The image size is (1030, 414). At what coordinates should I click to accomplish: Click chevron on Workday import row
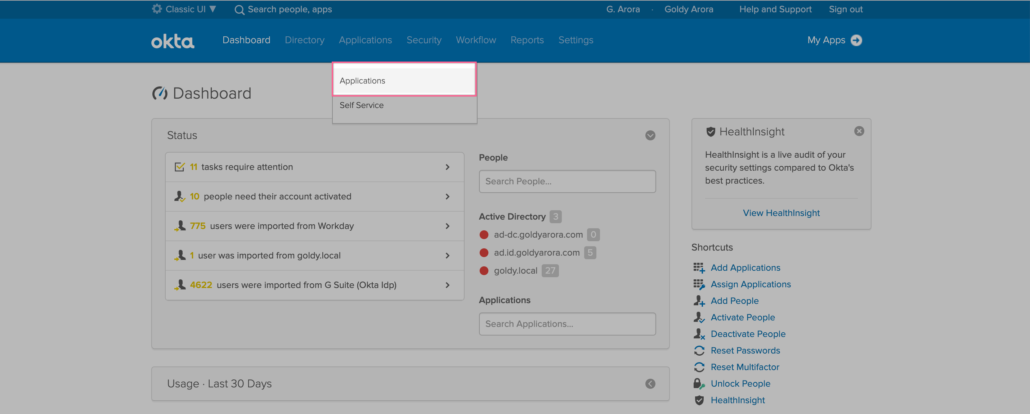[447, 226]
